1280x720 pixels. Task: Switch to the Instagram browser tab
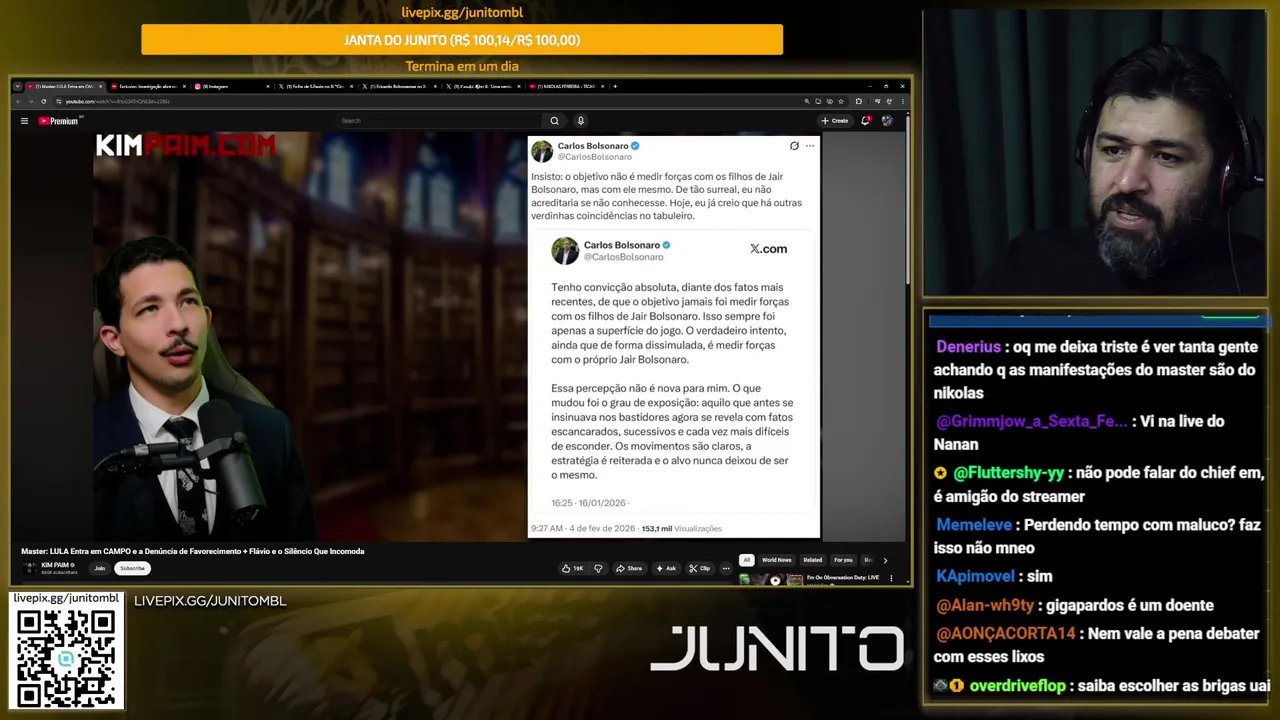[230, 86]
